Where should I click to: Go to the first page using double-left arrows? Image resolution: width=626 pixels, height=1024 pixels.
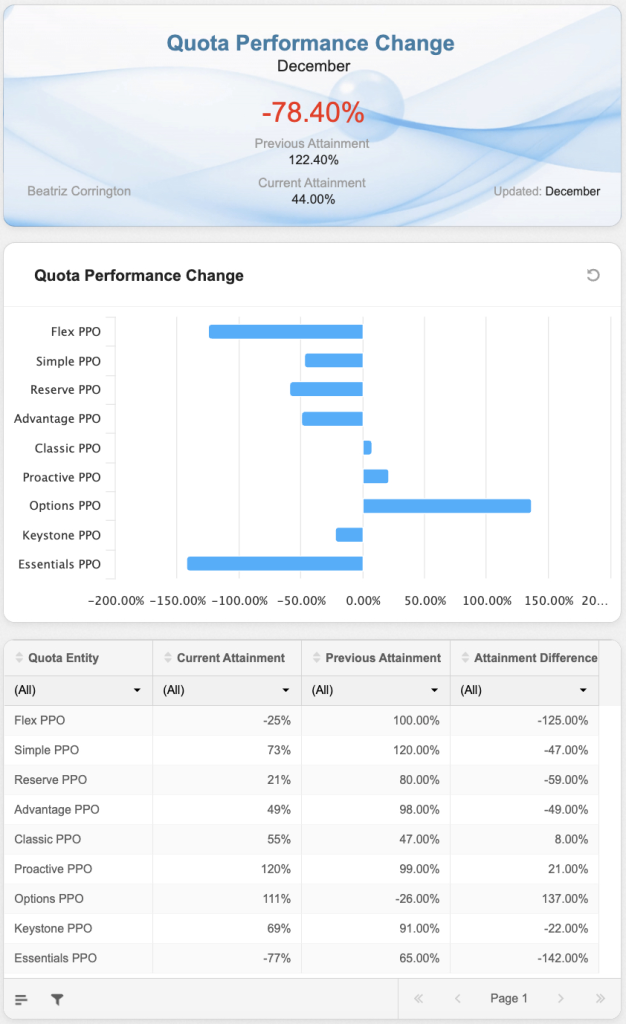(x=418, y=998)
